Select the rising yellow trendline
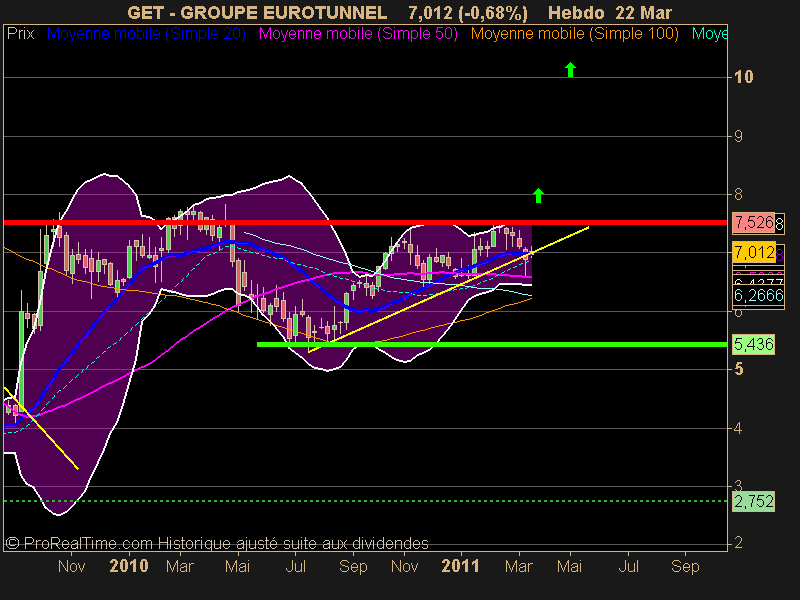Image resolution: width=800 pixels, height=600 pixels. tap(448, 289)
